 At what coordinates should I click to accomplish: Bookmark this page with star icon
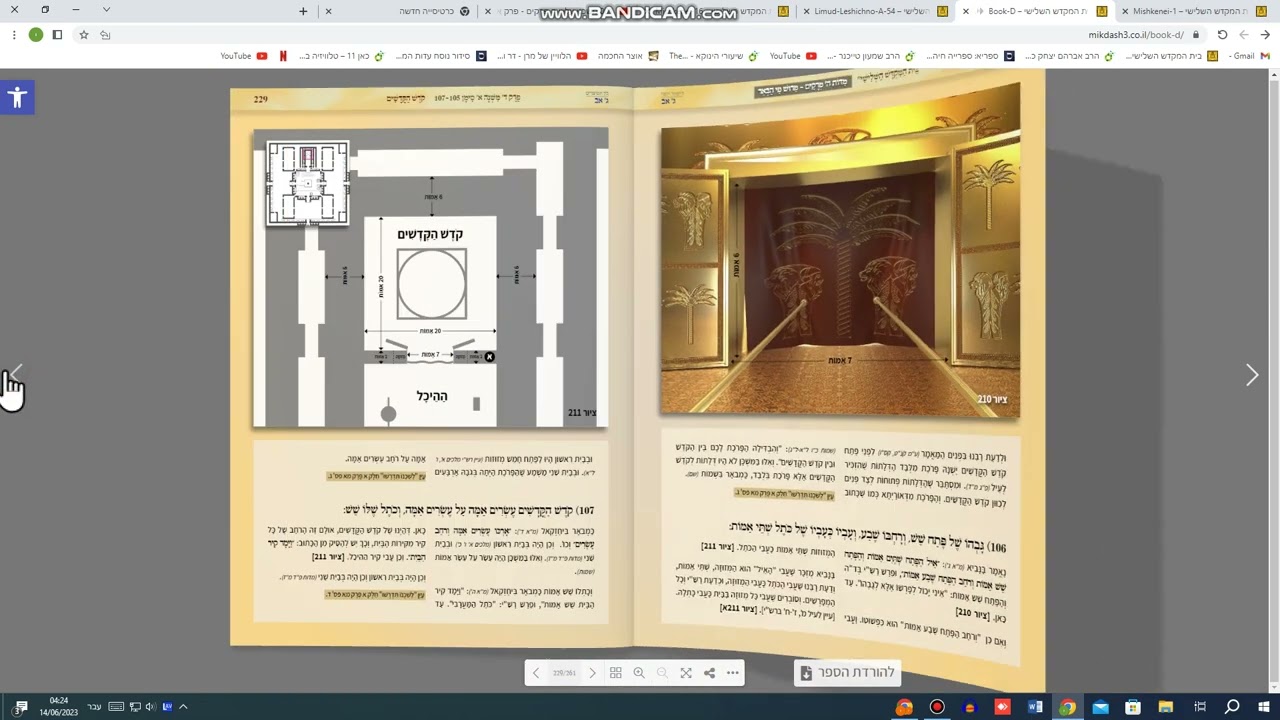click(x=83, y=35)
